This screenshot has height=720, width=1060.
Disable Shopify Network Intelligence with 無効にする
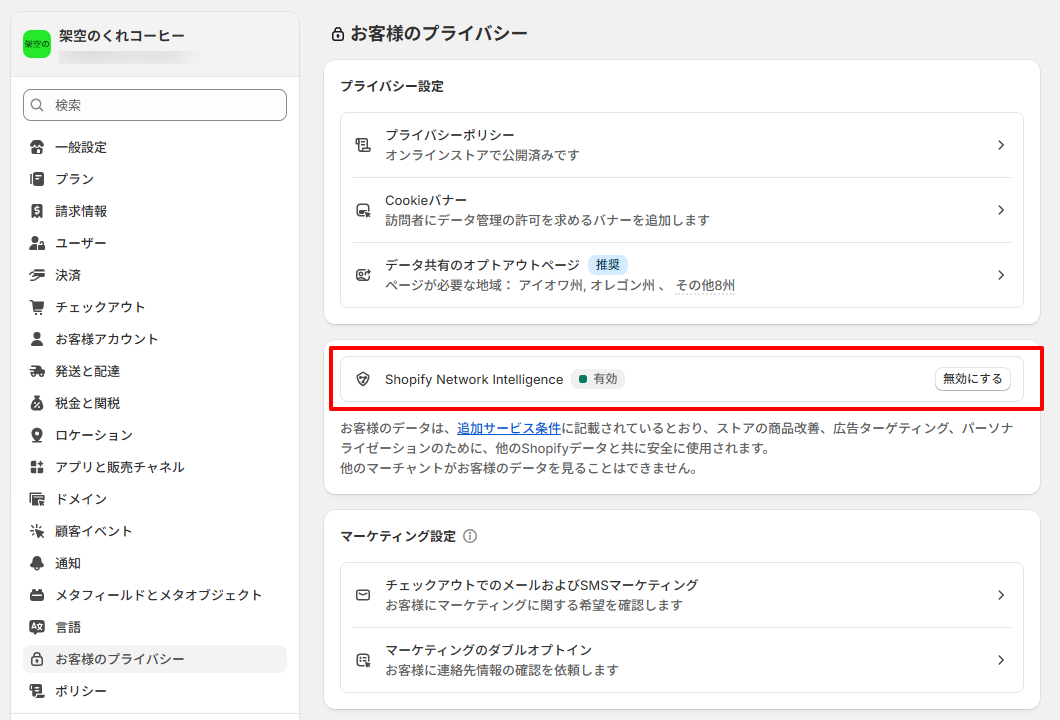coord(972,379)
